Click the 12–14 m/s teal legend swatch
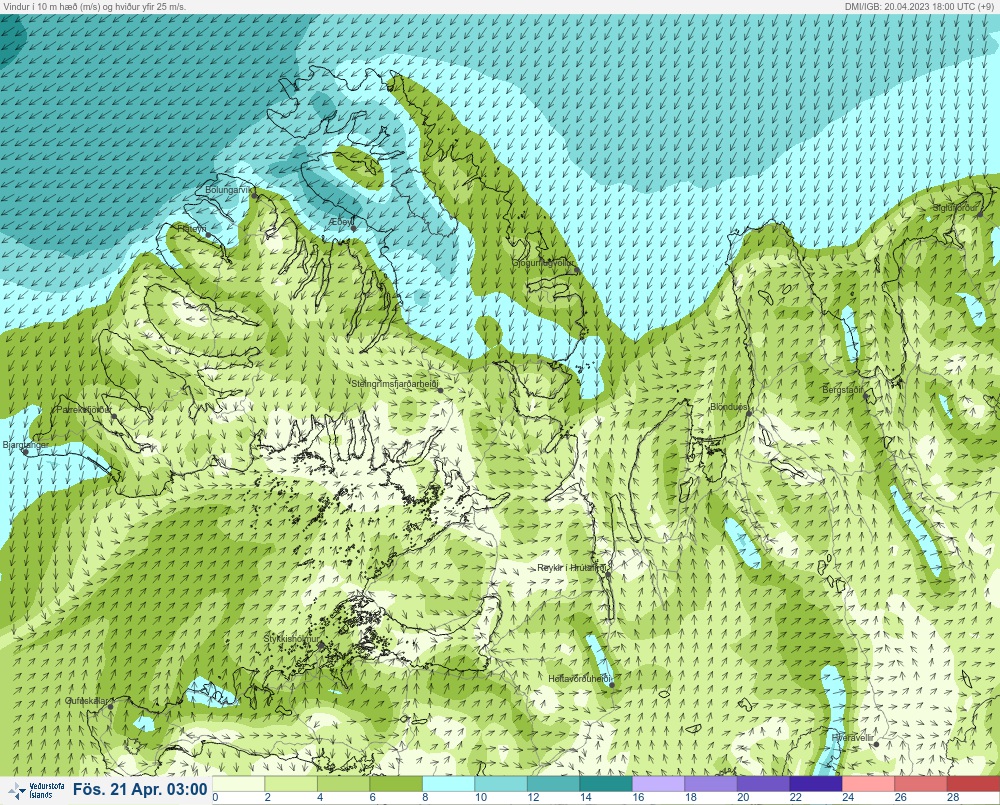Screen dimensions: 1000x805 554,783
